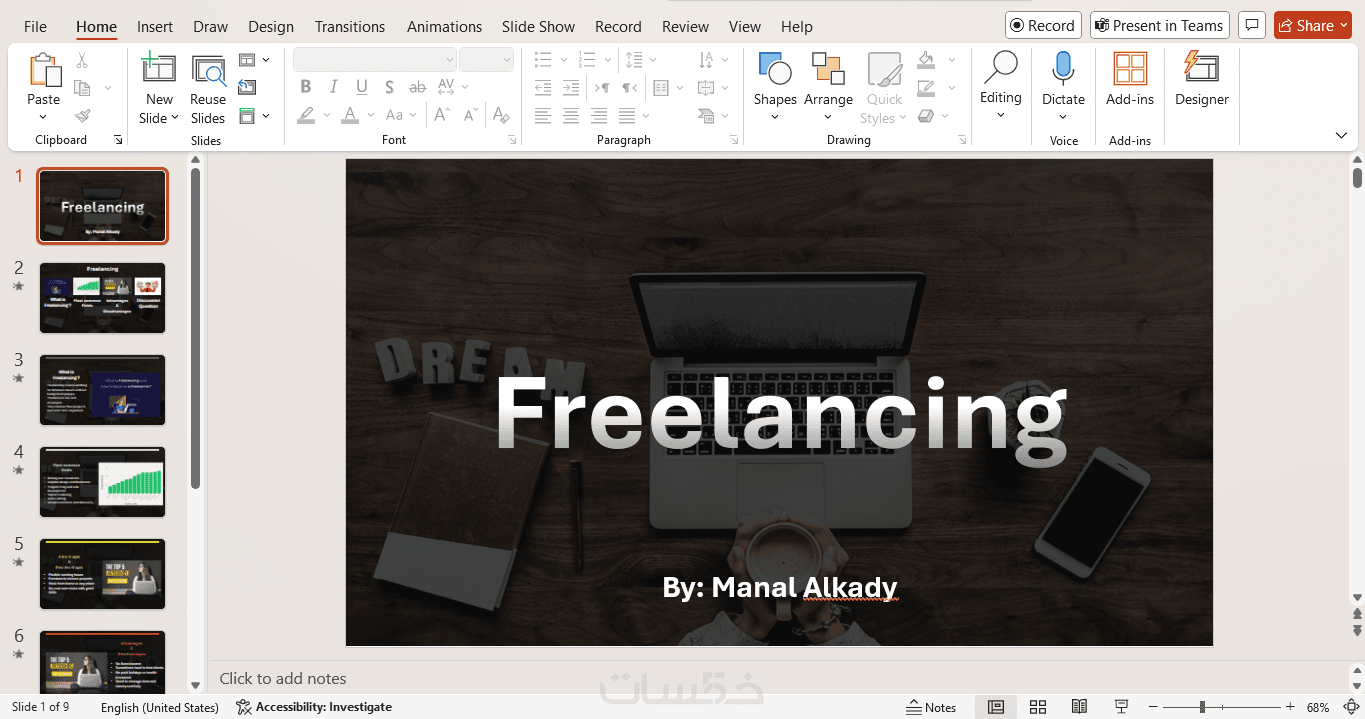Click Convert to SmartArt icon
1365x719 pixels.
(706, 115)
